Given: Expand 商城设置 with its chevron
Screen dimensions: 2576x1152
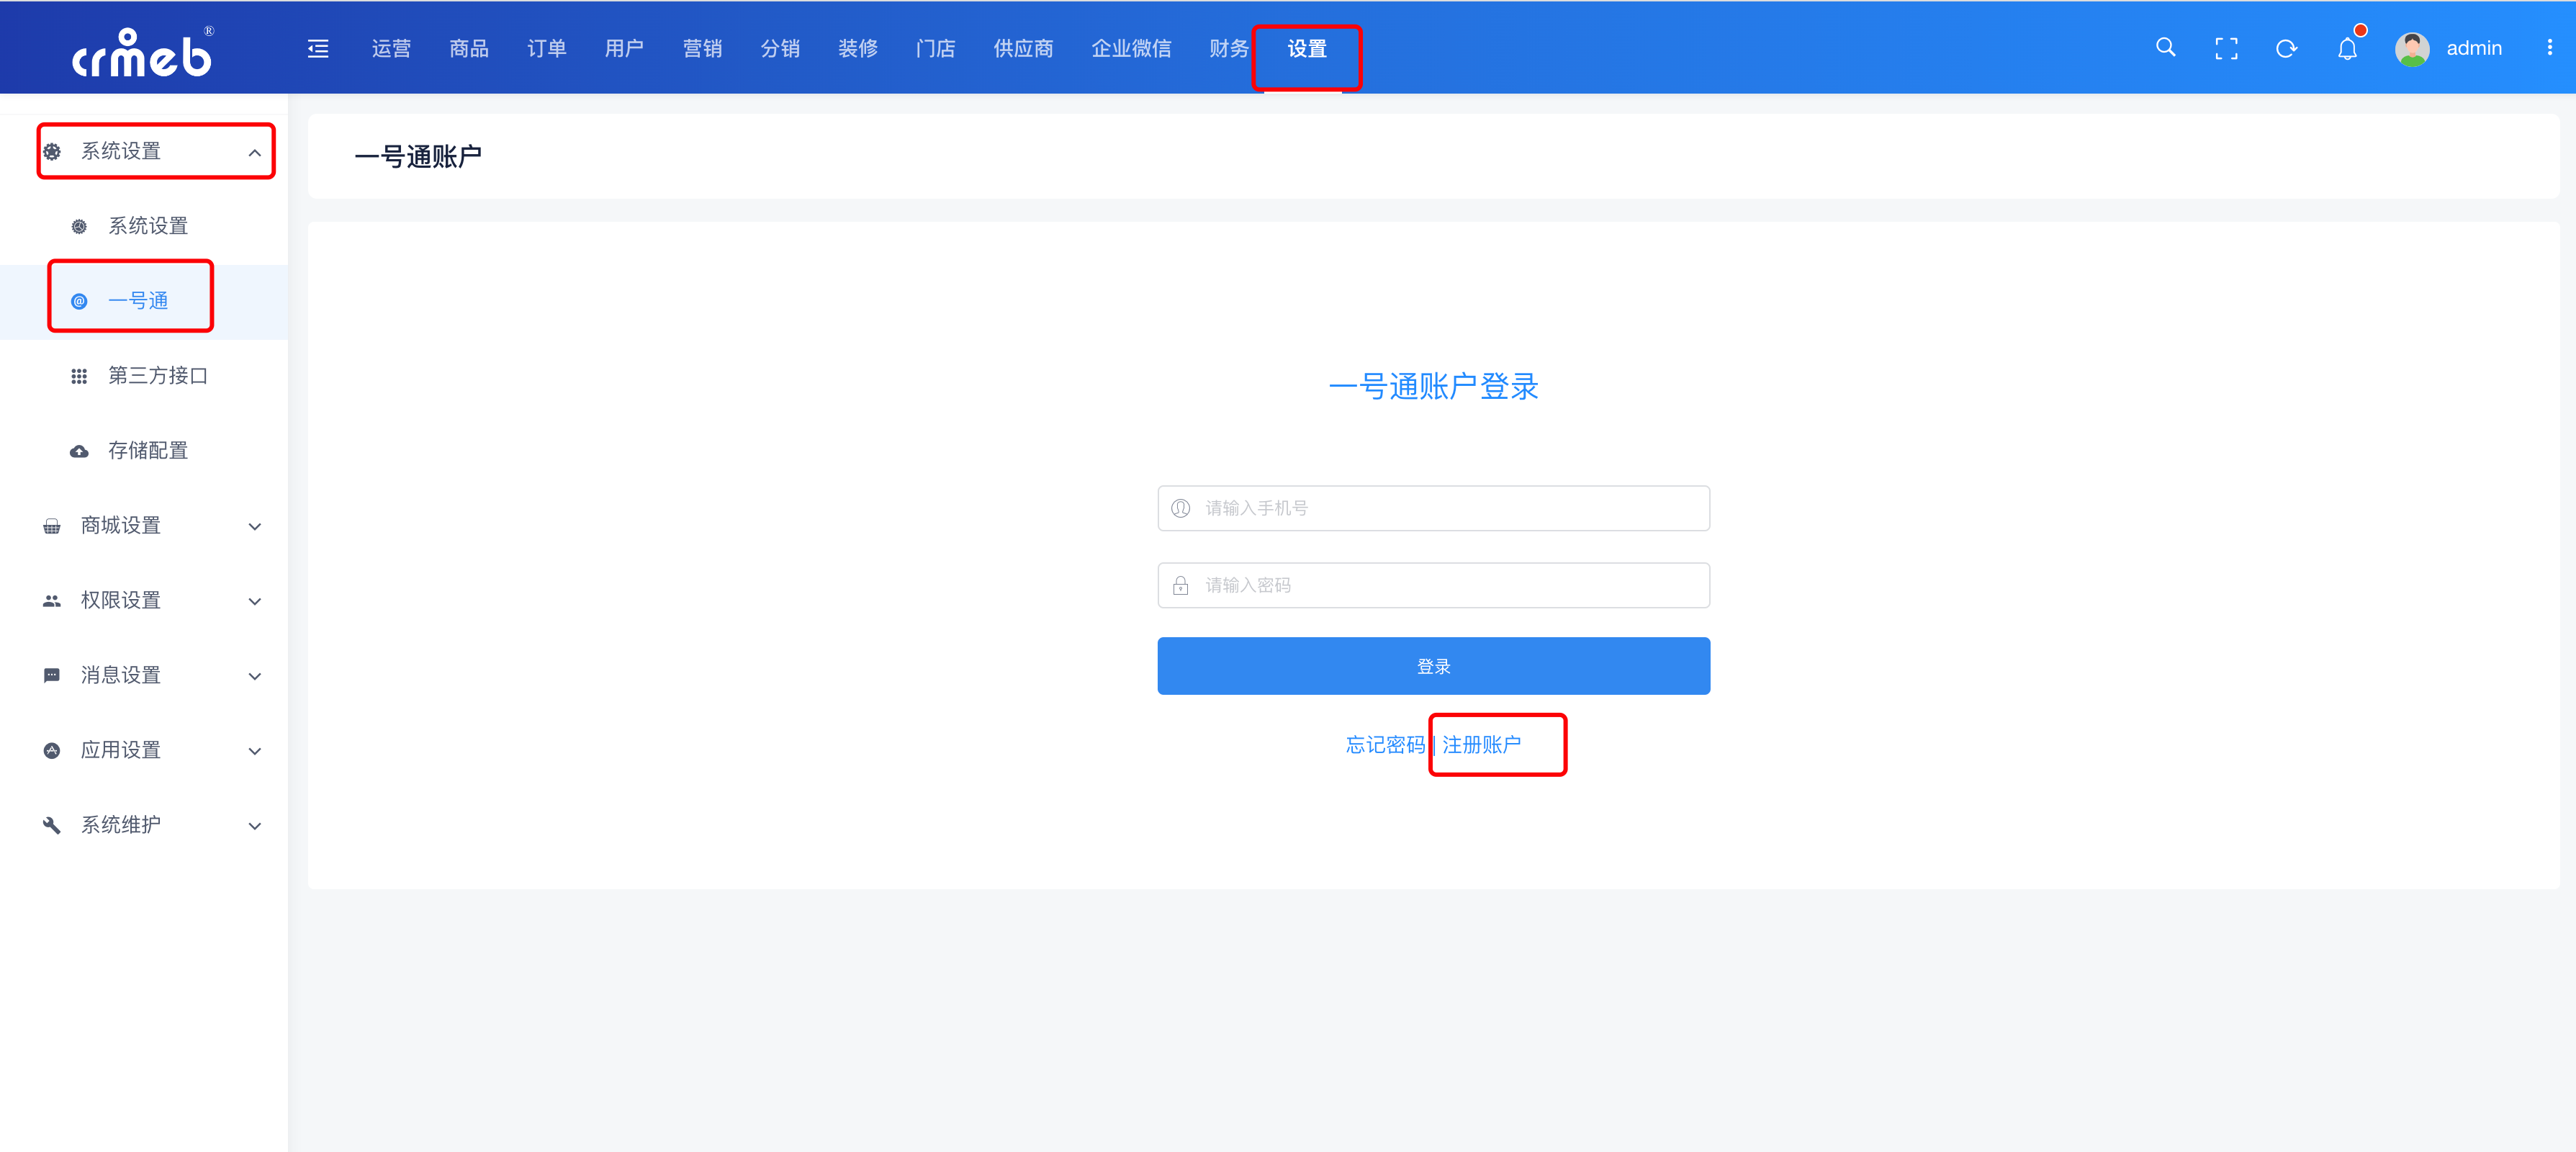Looking at the screenshot, I should (x=255, y=527).
